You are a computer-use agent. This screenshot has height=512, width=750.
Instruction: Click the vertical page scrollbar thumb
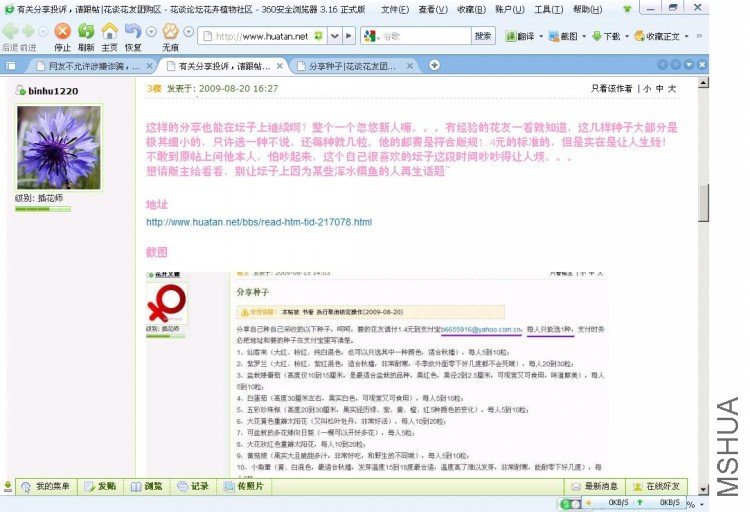click(x=703, y=202)
